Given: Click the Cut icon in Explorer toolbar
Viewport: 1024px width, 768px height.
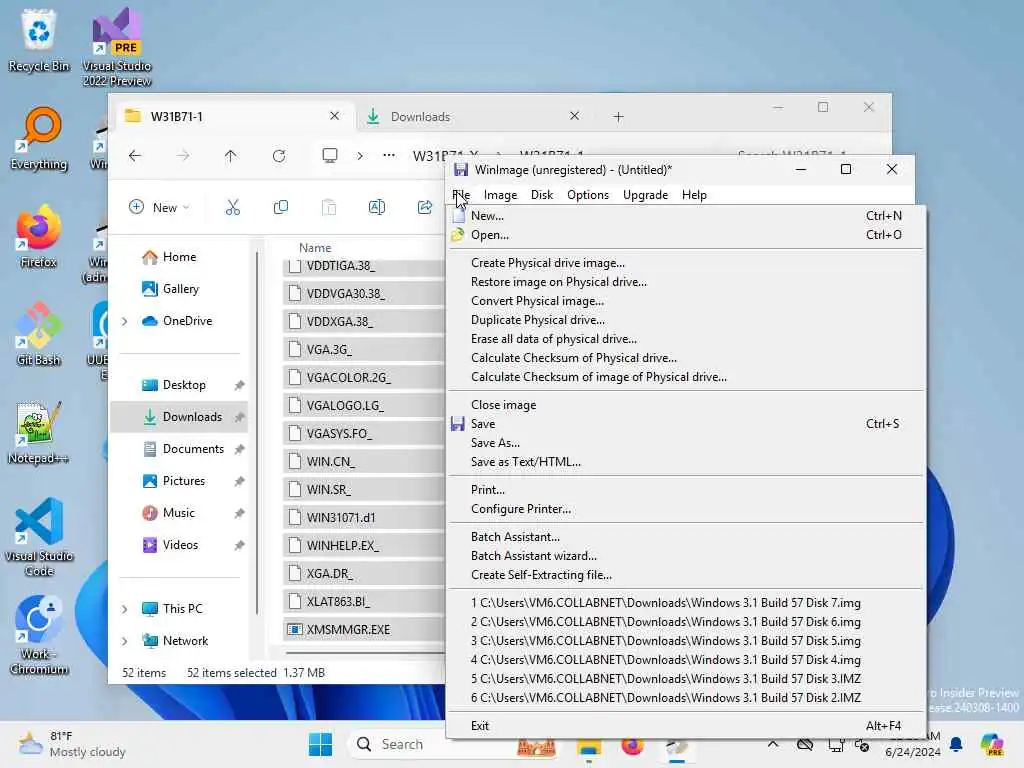Looking at the screenshot, I should 232,208.
